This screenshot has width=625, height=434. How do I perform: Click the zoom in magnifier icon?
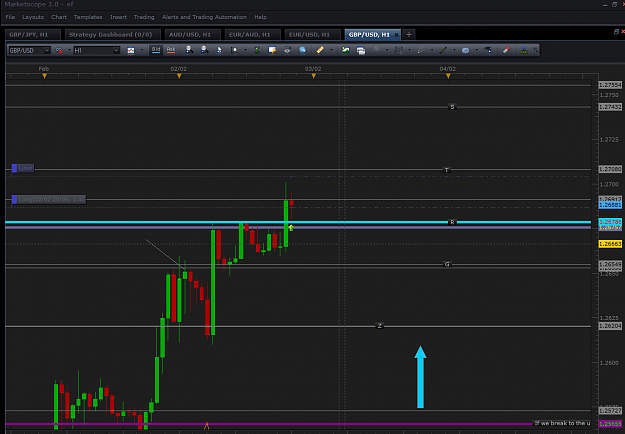point(189,50)
